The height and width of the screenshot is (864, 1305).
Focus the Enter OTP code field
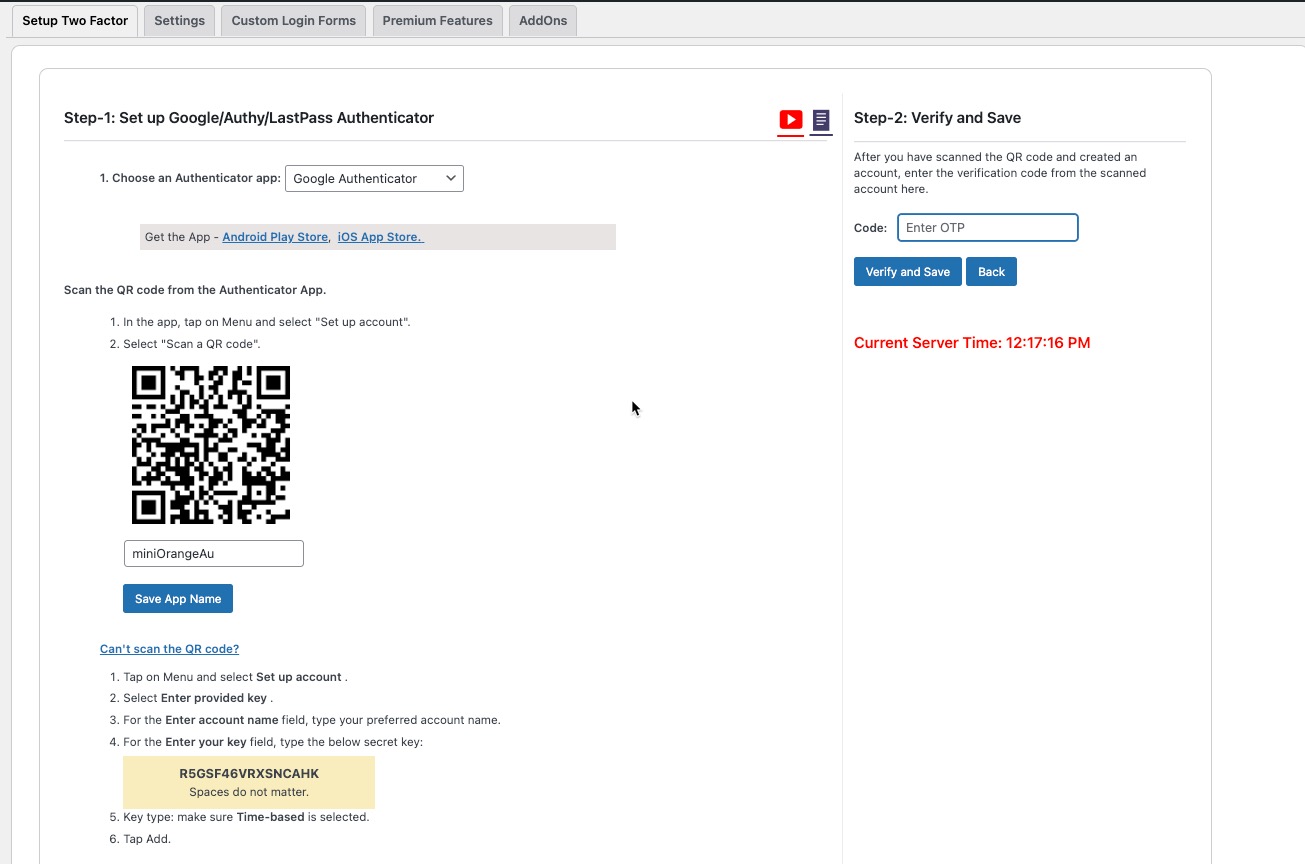[x=987, y=228]
